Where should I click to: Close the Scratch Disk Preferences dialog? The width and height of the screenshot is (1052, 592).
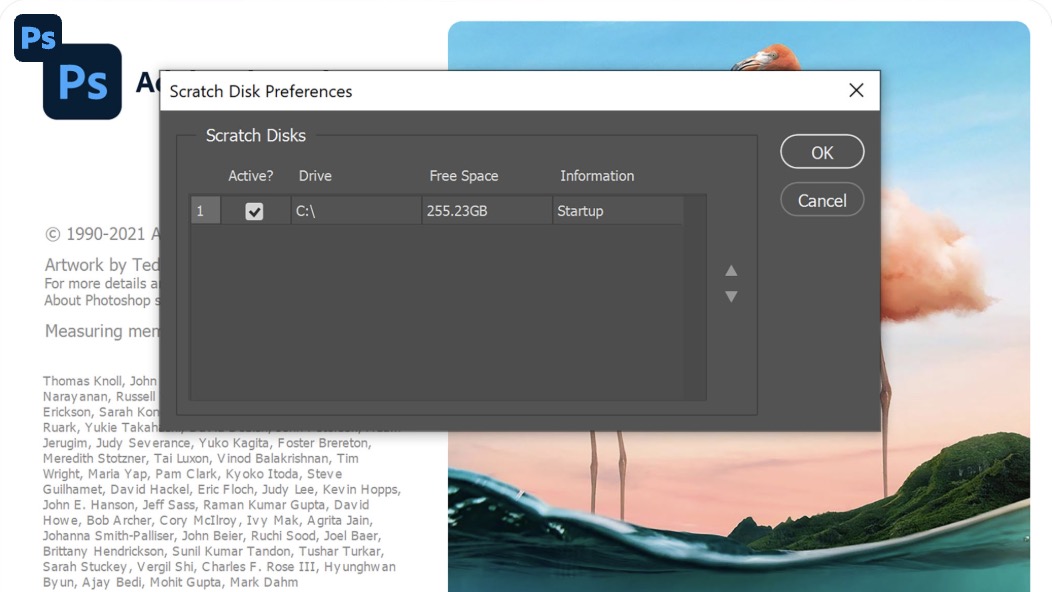856,91
